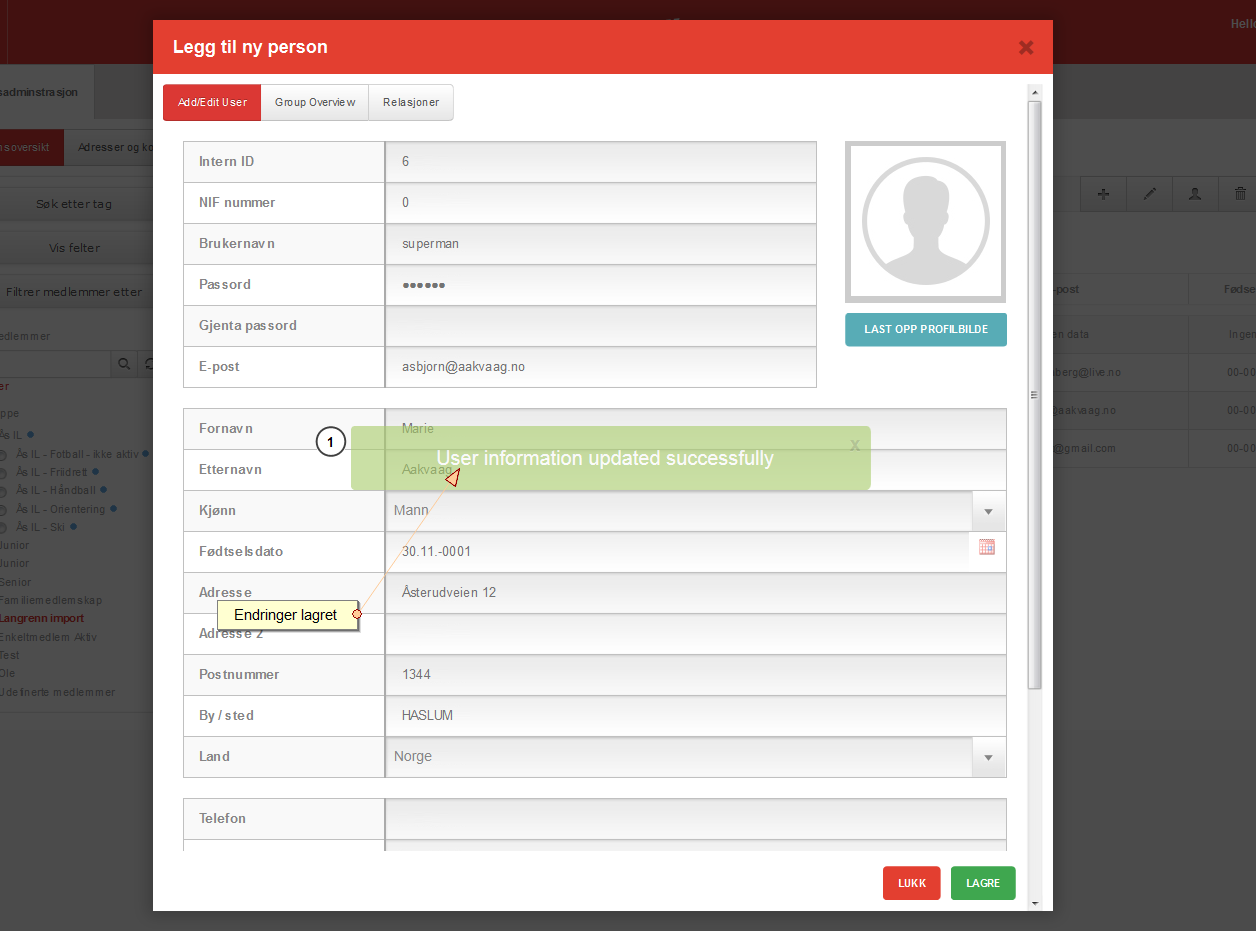Open the calendar picker for Fødselsdato
The image size is (1256, 931).
[987, 547]
